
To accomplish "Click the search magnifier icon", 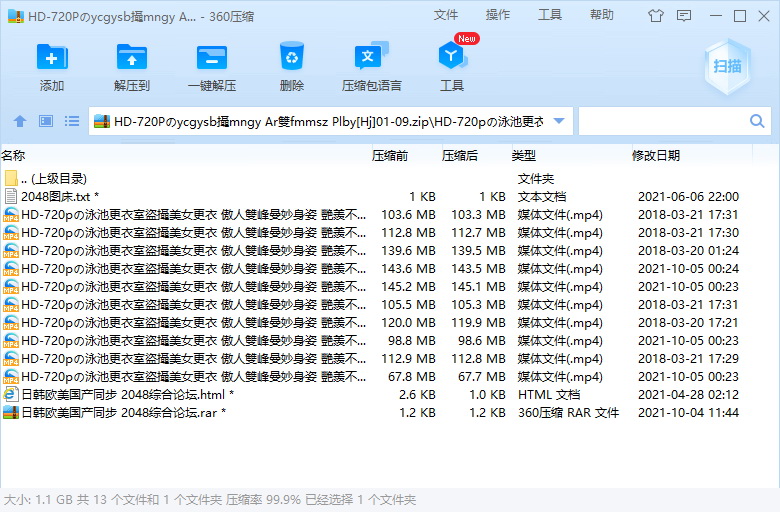I will tap(757, 121).
